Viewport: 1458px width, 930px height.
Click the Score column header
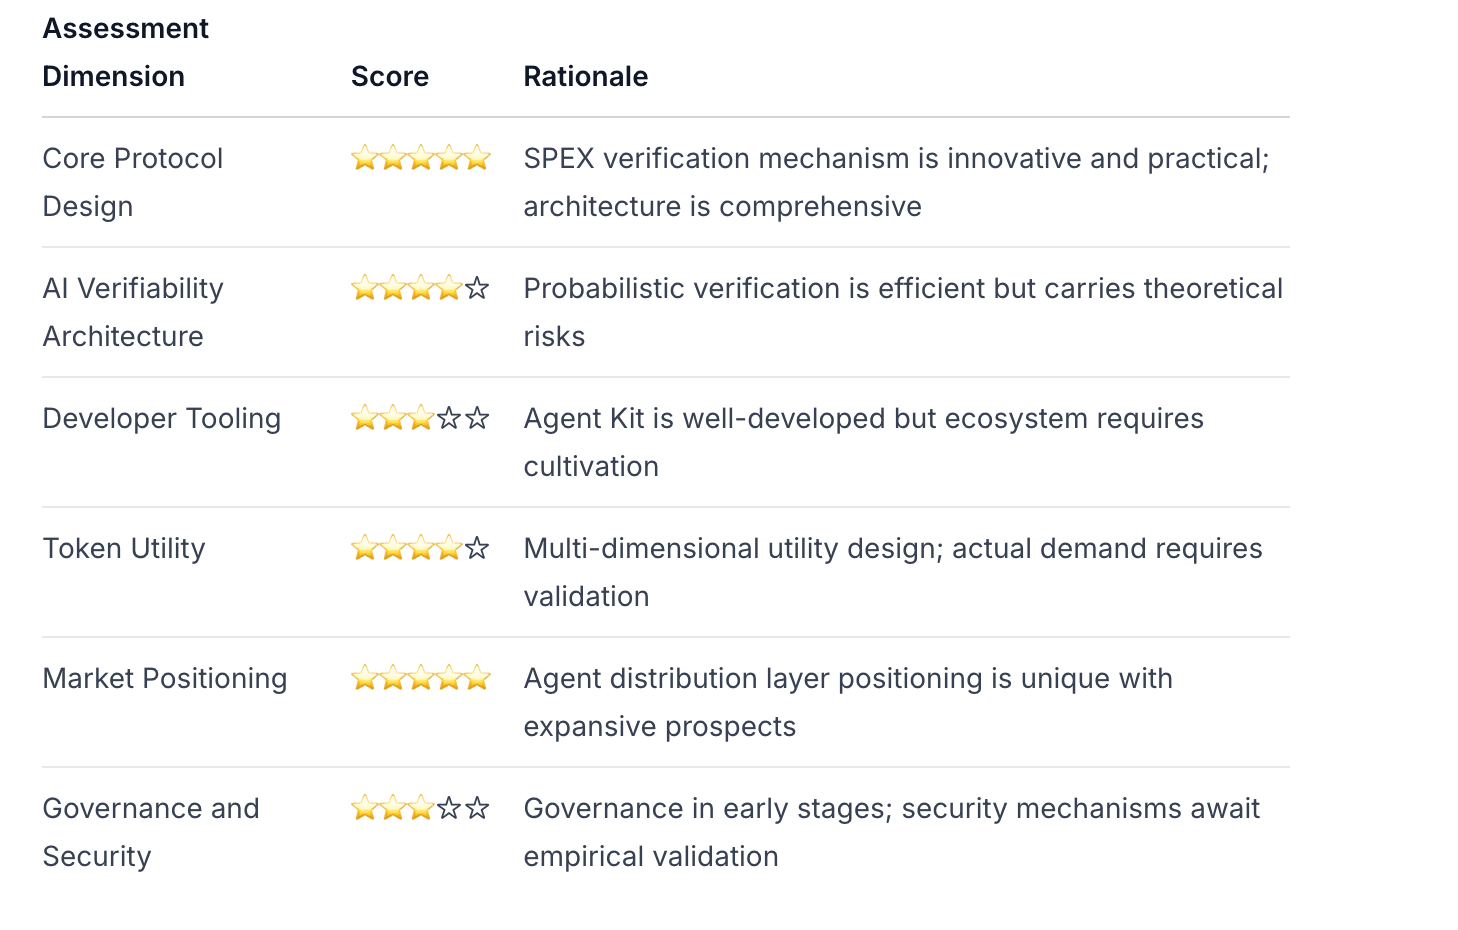pyautogui.click(x=389, y=76)
